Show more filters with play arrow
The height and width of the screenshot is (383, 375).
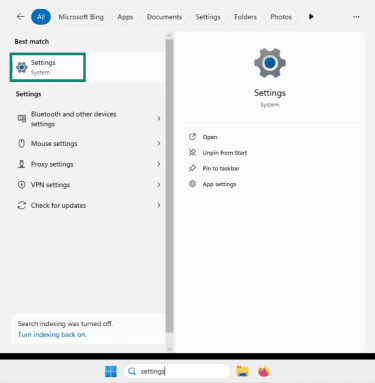tap(311, 17)
